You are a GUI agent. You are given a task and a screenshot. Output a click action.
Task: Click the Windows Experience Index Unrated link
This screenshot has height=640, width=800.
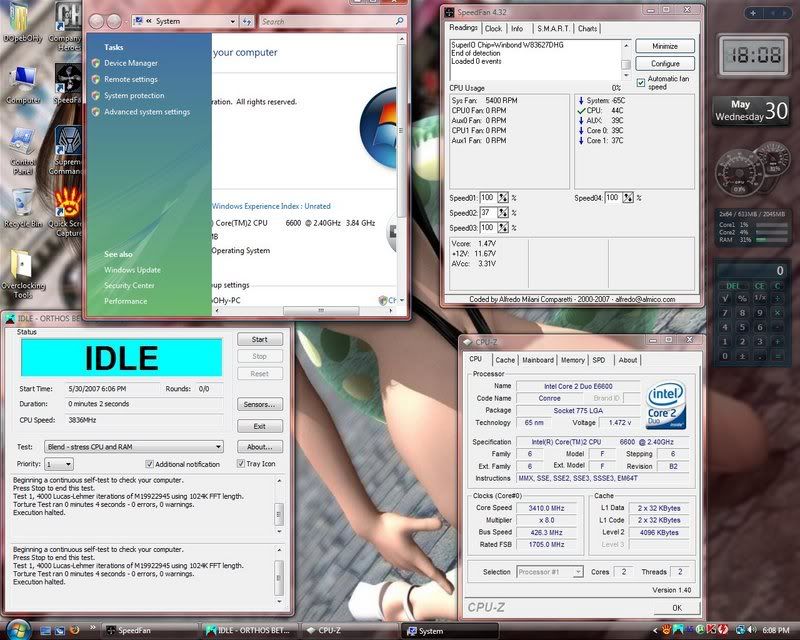point(271,206)
